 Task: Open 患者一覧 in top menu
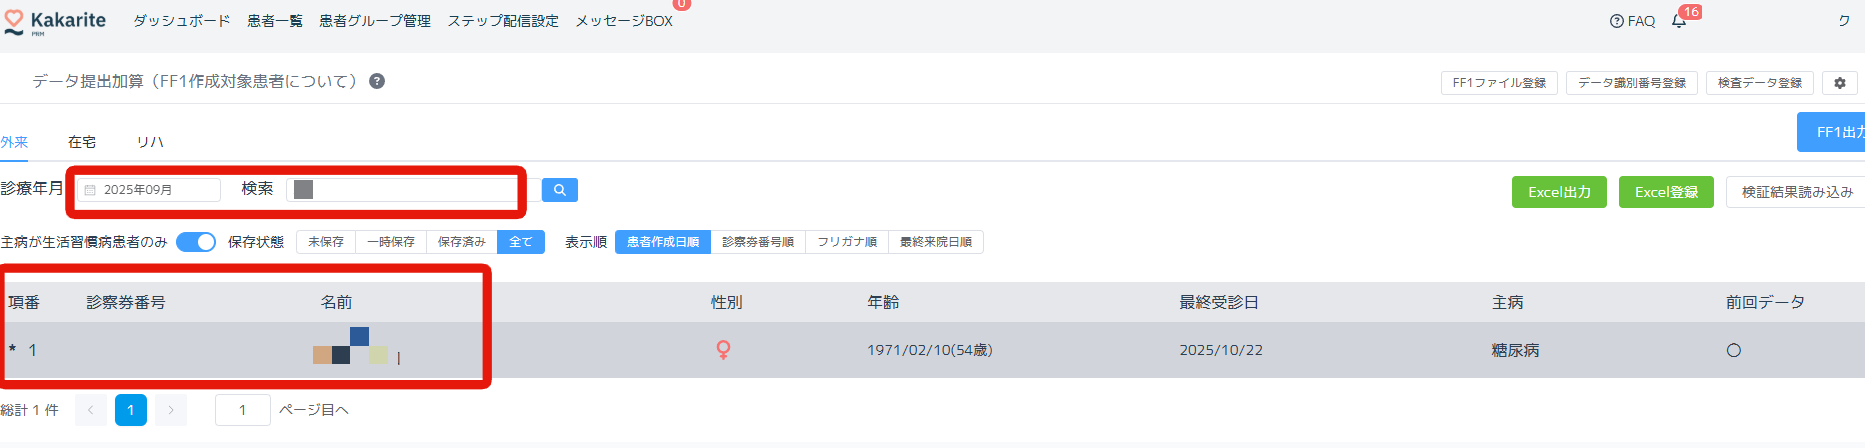pyautogui.click(x=275, y=21)
